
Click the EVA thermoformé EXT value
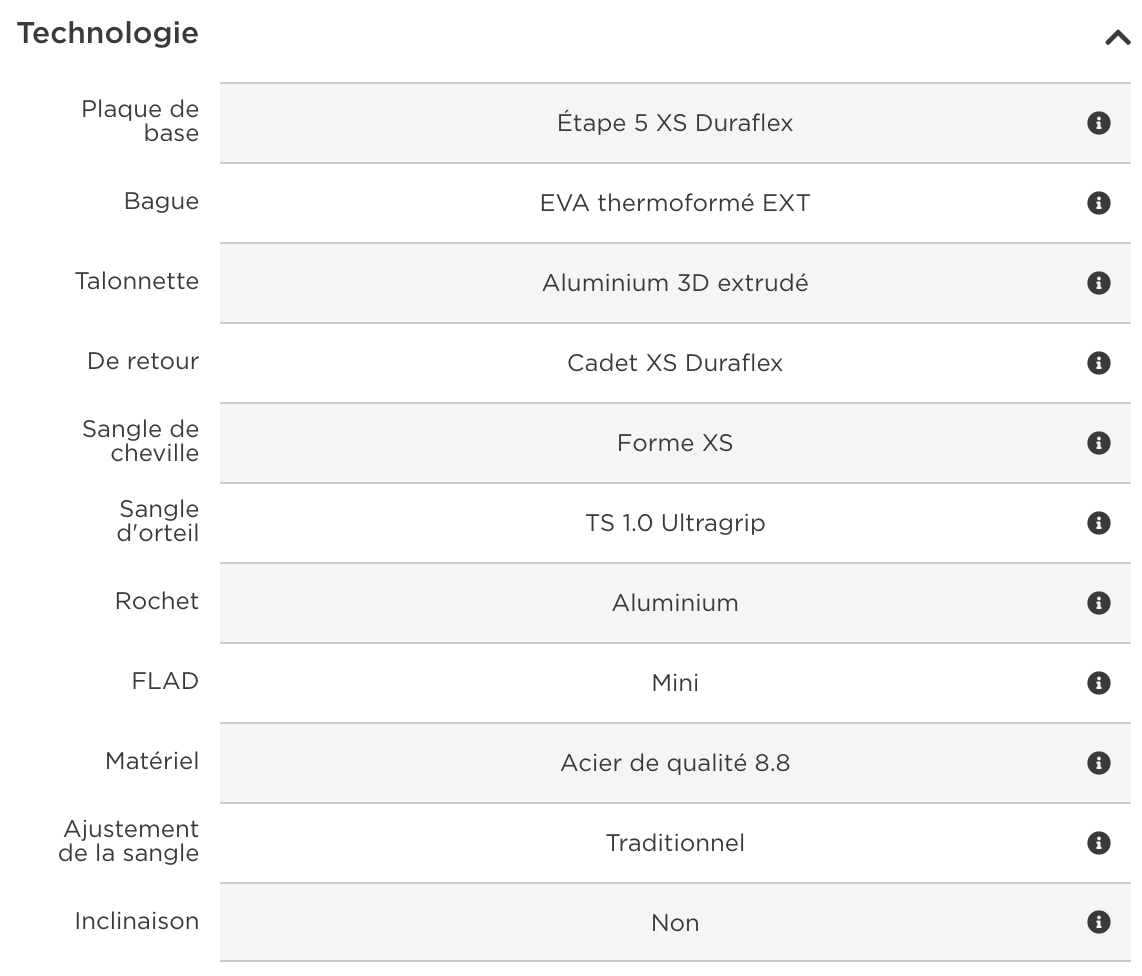(675, 203)
